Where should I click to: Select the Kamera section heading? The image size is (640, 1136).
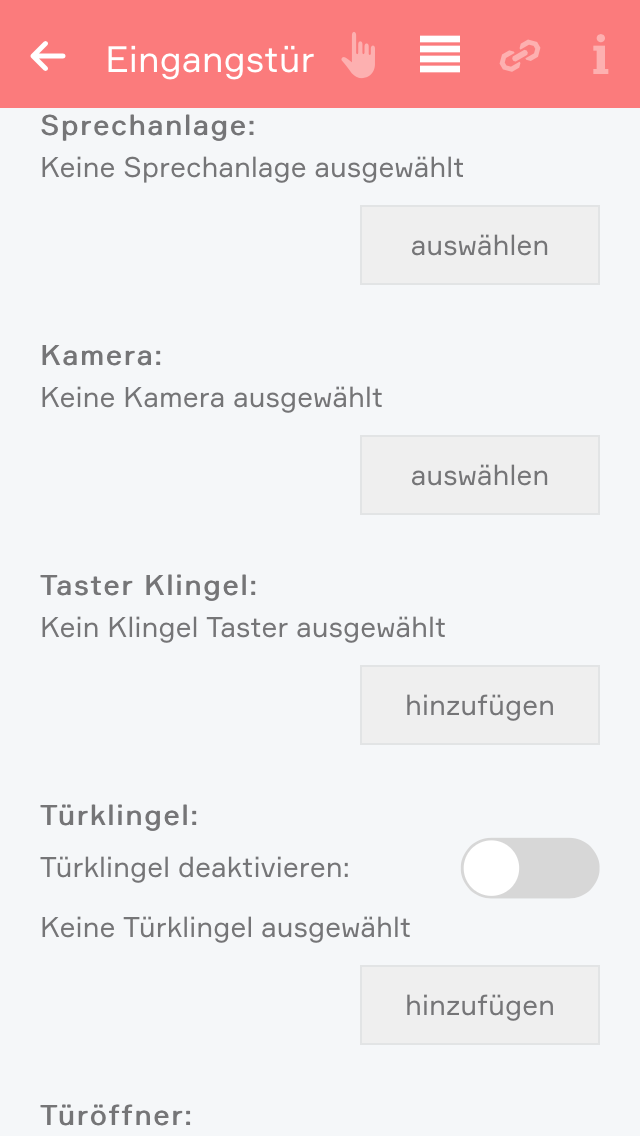[x=102, y=355]
